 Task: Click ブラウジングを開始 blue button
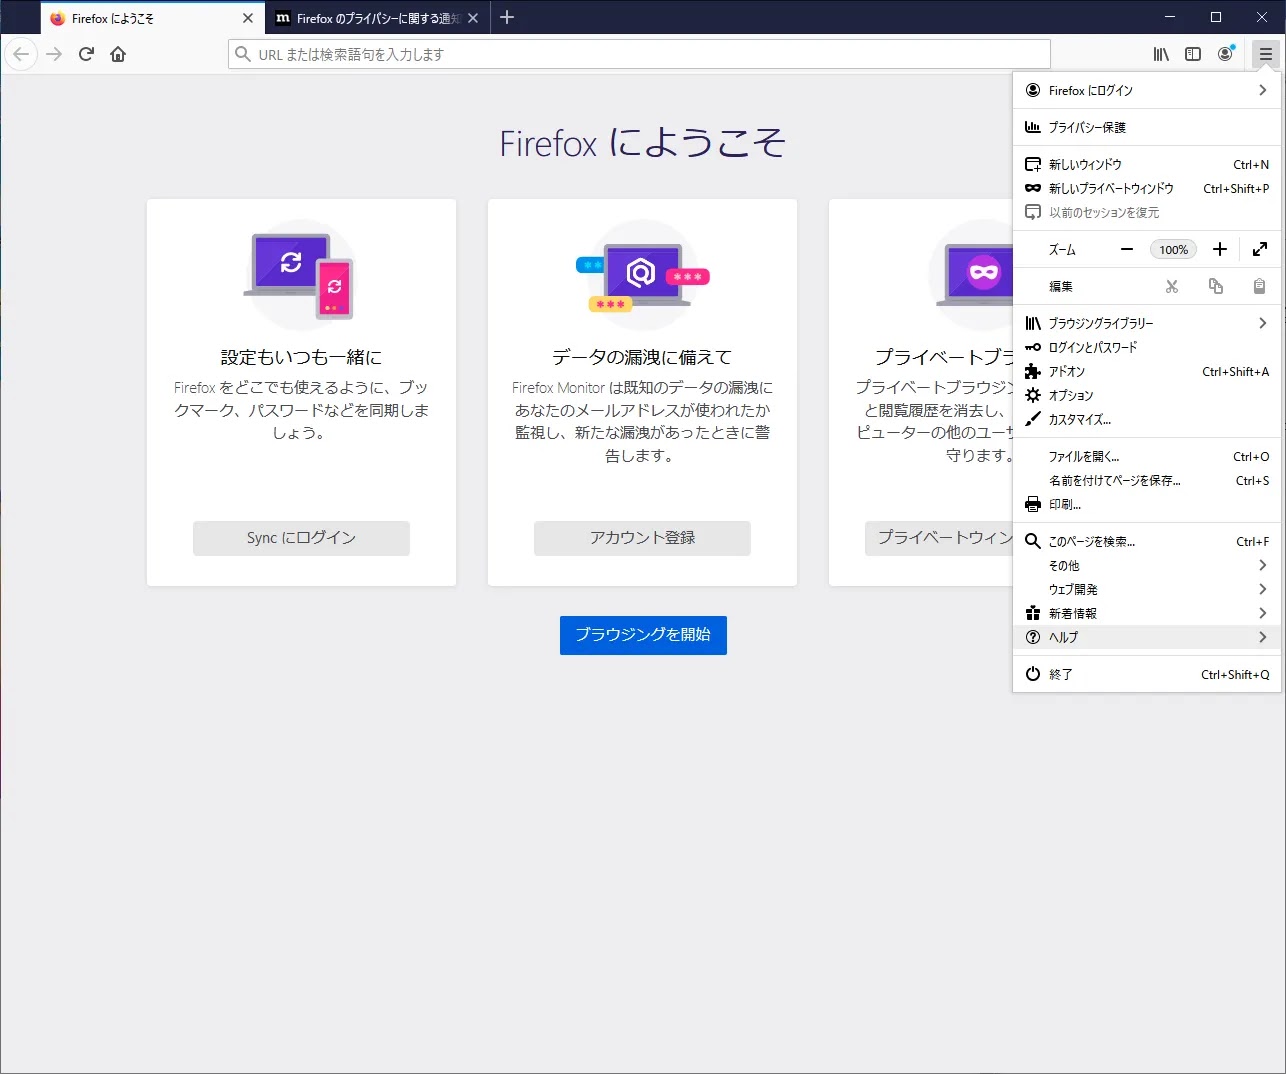pyautogui.click(x=643, y=635)
